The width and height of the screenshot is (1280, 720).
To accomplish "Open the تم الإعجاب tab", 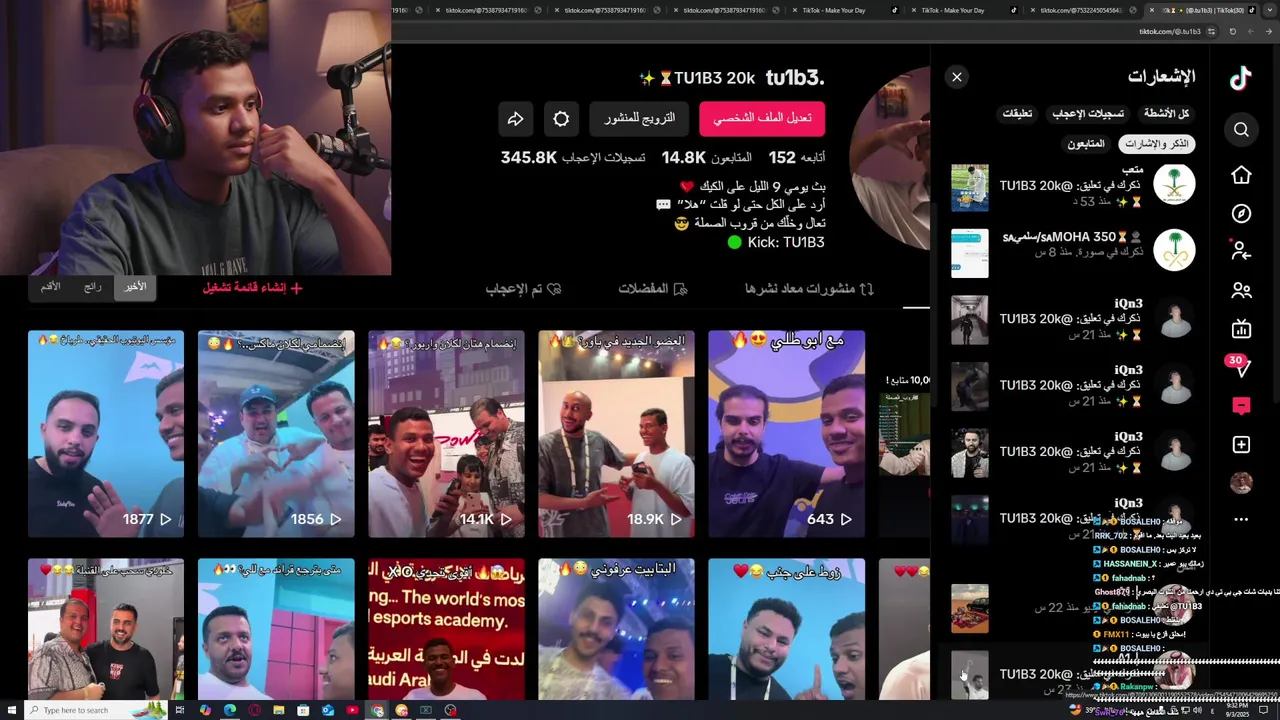I will pos(523,288).
